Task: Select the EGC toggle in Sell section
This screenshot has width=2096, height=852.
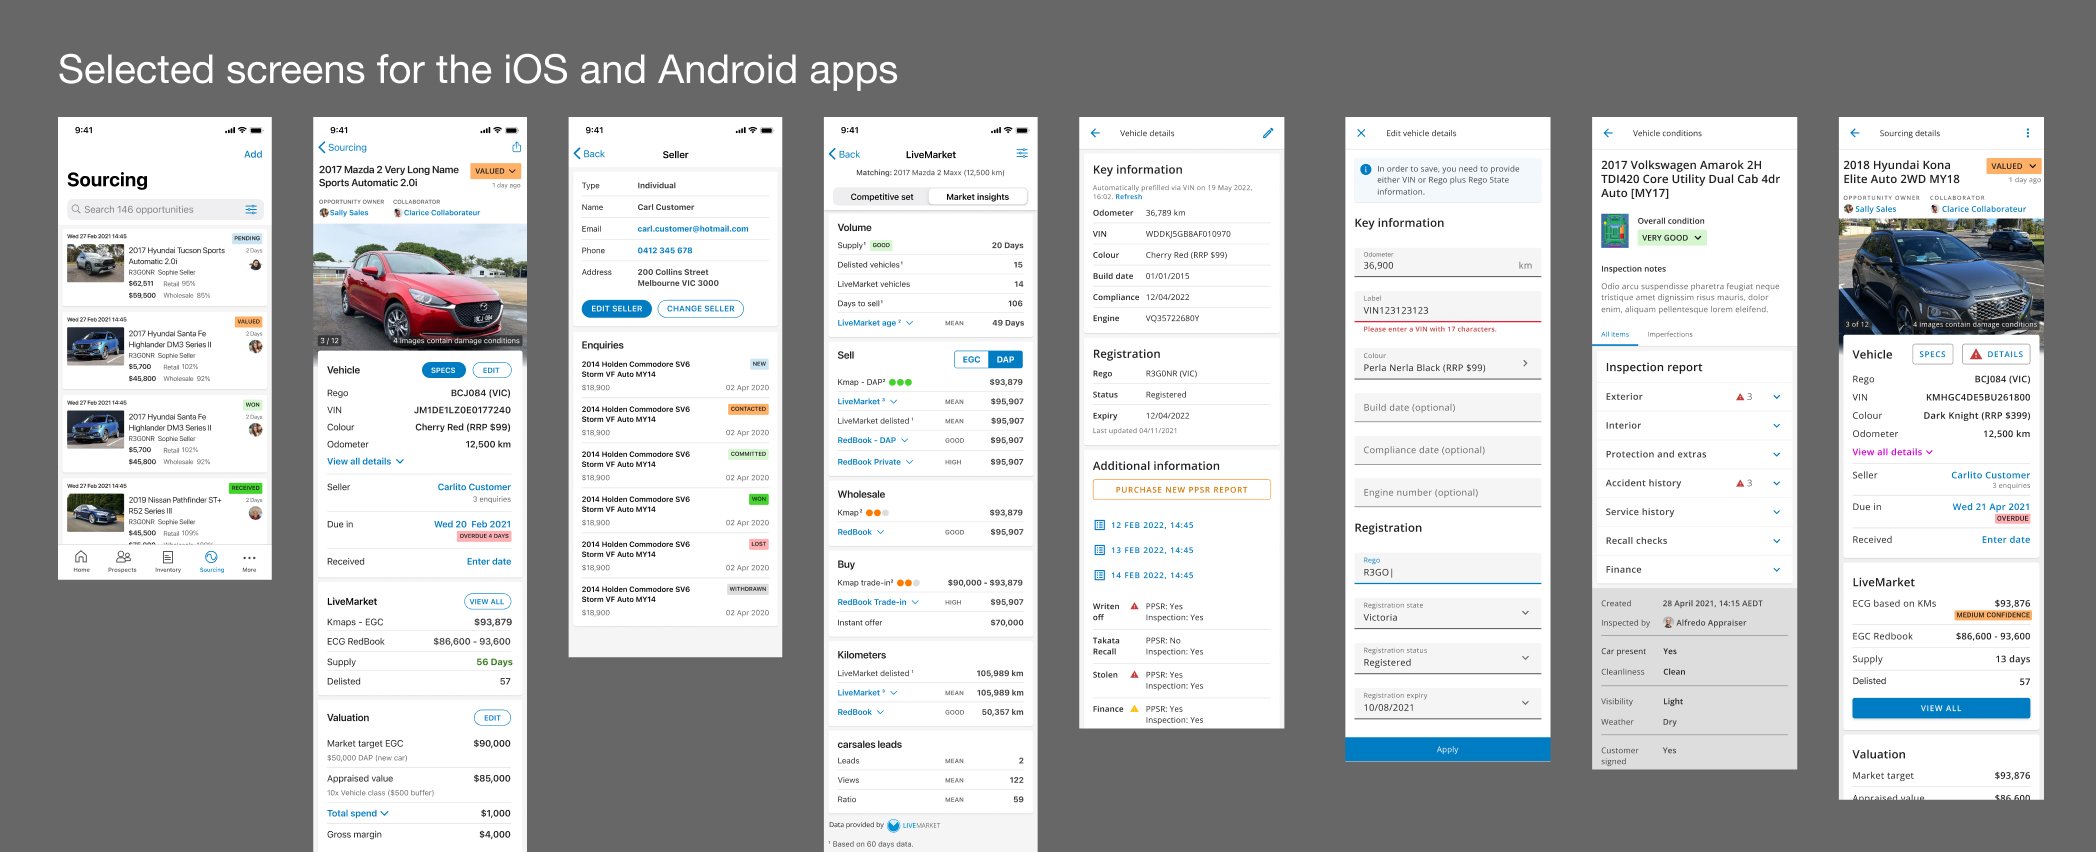Action: (971, 359)
